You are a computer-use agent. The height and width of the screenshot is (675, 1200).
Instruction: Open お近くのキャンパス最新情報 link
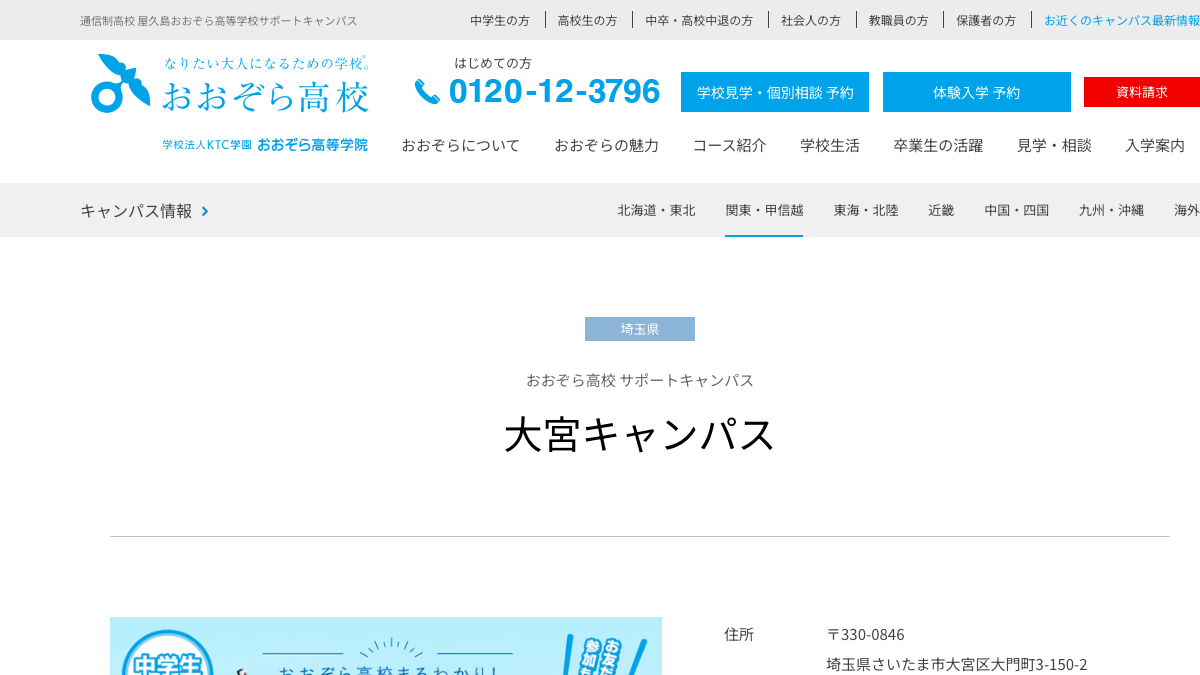click(x=1122, y=20)
